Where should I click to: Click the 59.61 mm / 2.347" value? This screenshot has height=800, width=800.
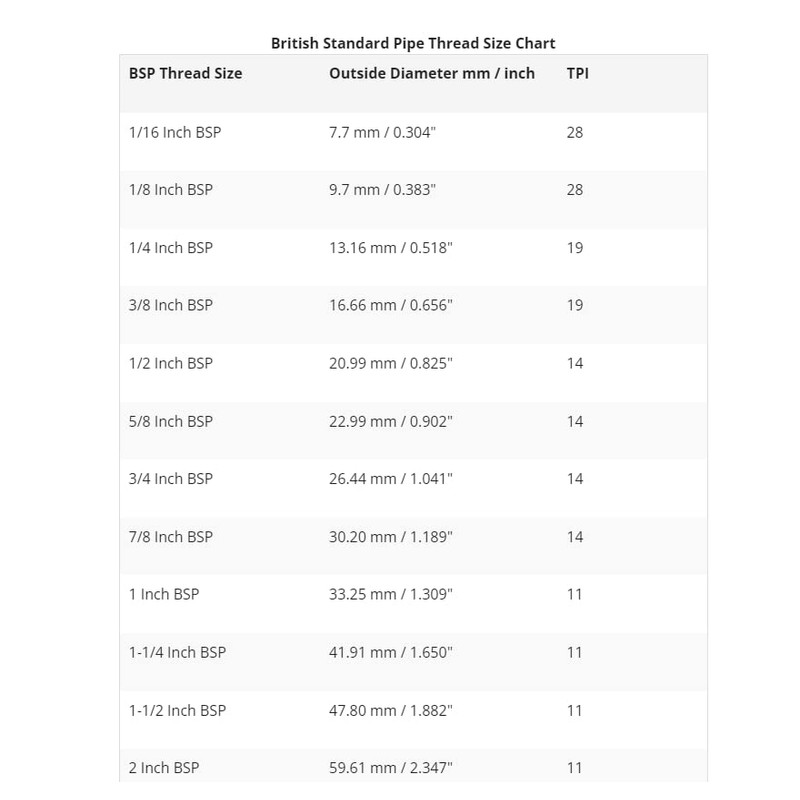coord(391,768)
